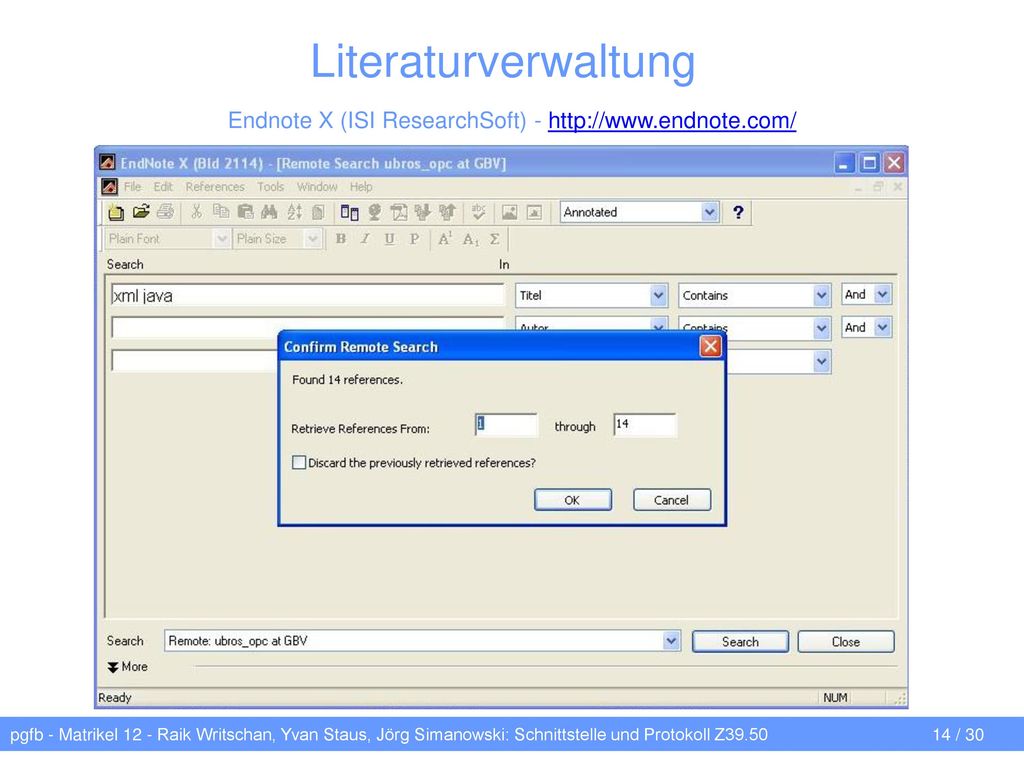Click the Print toolbar icon

(165, 212)
